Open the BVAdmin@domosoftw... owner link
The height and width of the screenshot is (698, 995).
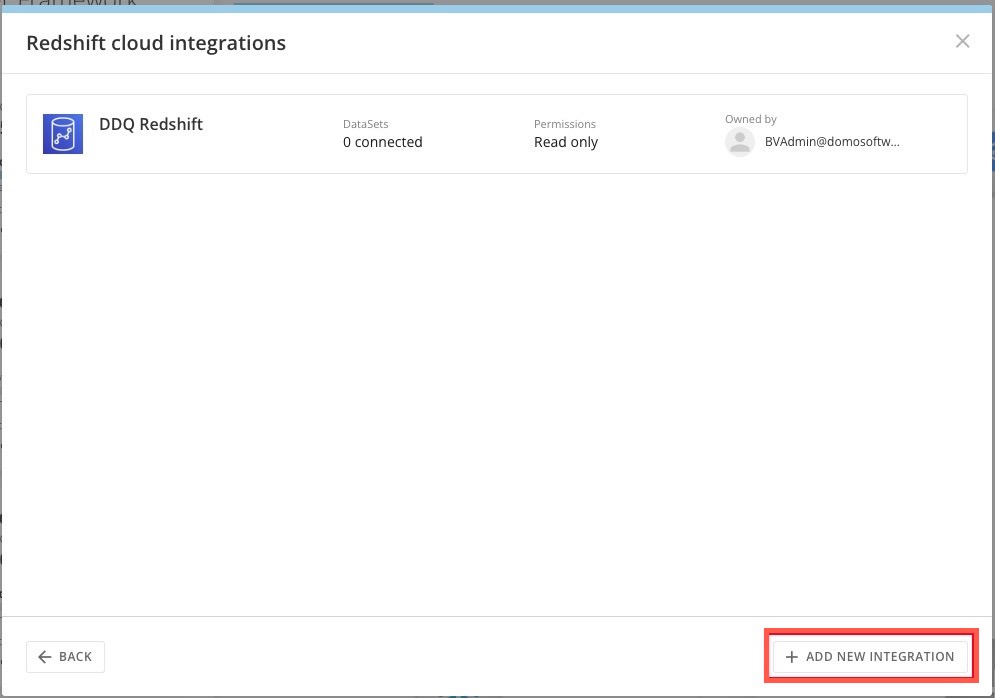832,142
